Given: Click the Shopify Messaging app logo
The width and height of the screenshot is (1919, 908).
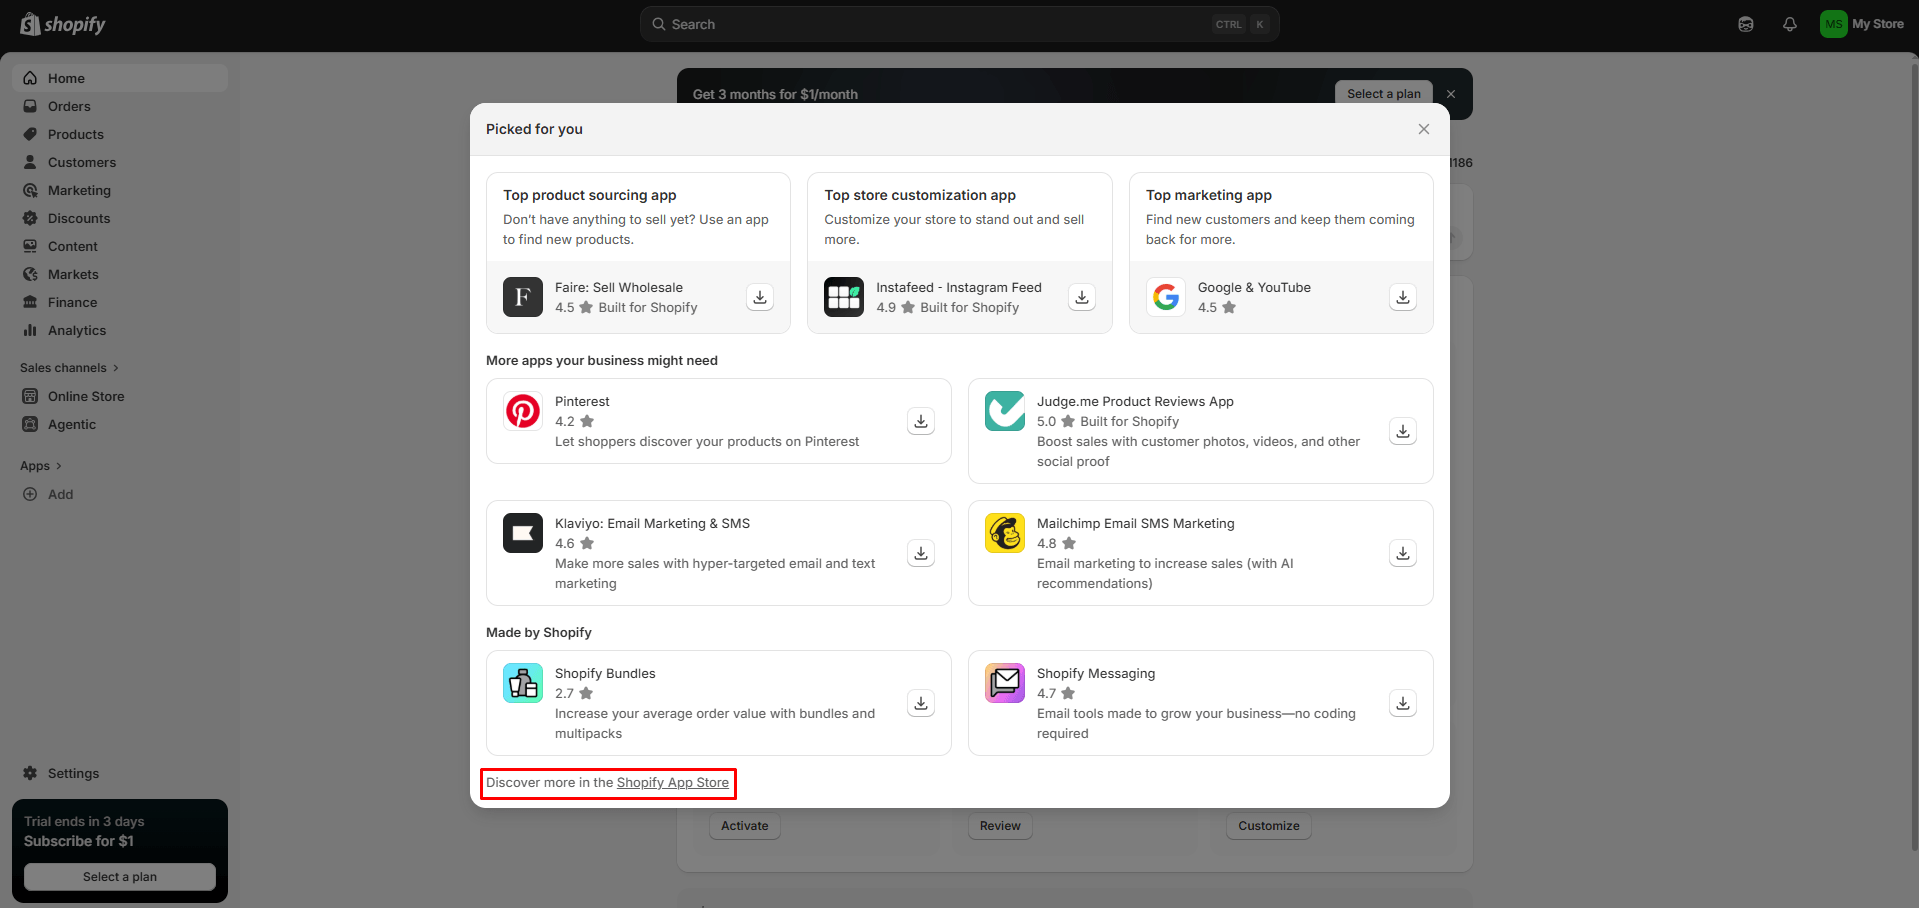Looking at the screenshot, I should (x=1005, y=683).
